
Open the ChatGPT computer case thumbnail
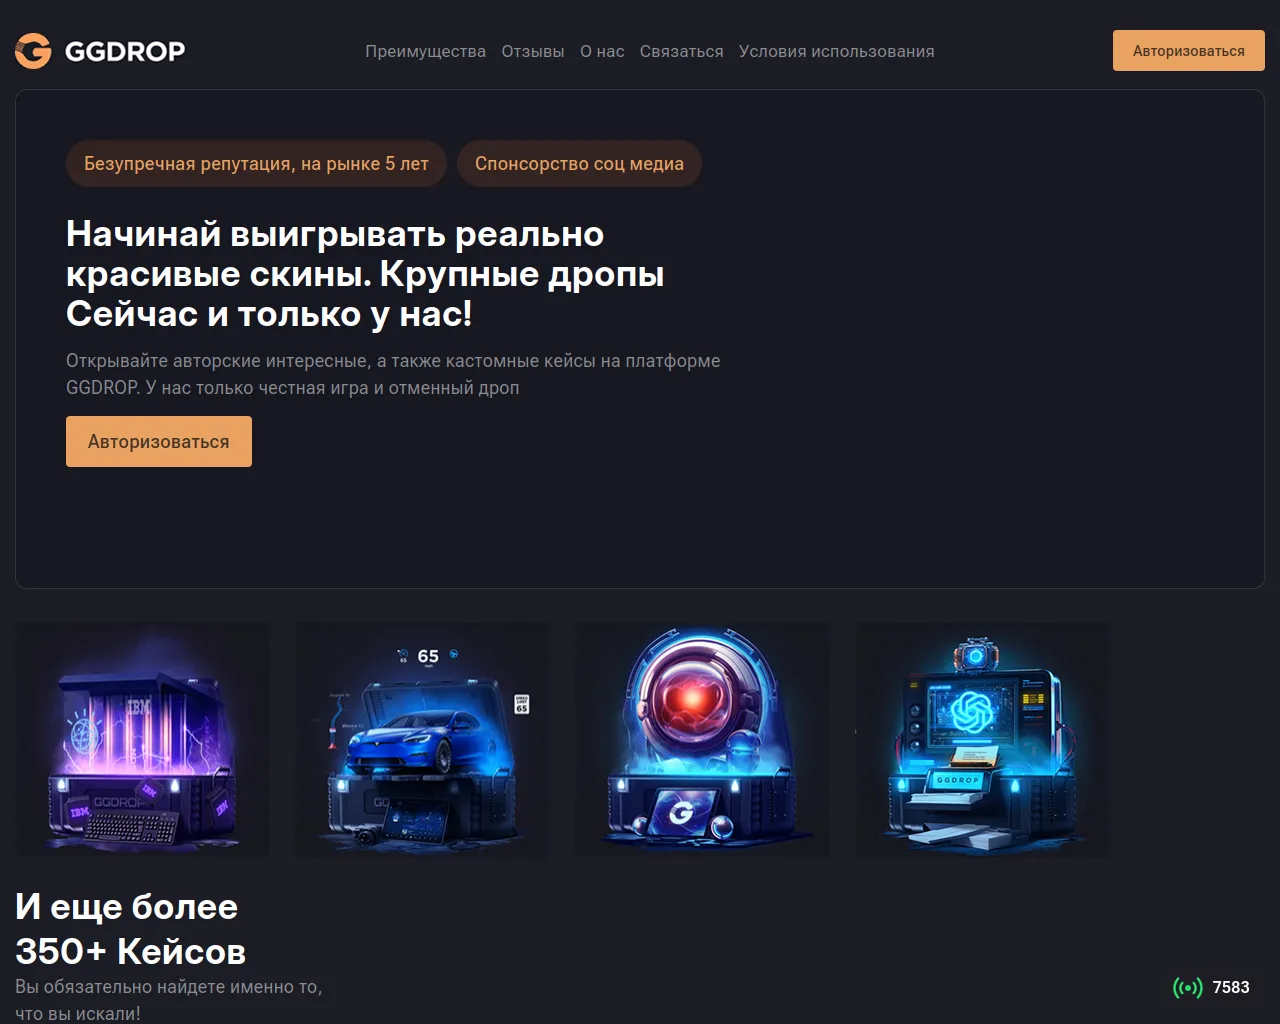982,740
